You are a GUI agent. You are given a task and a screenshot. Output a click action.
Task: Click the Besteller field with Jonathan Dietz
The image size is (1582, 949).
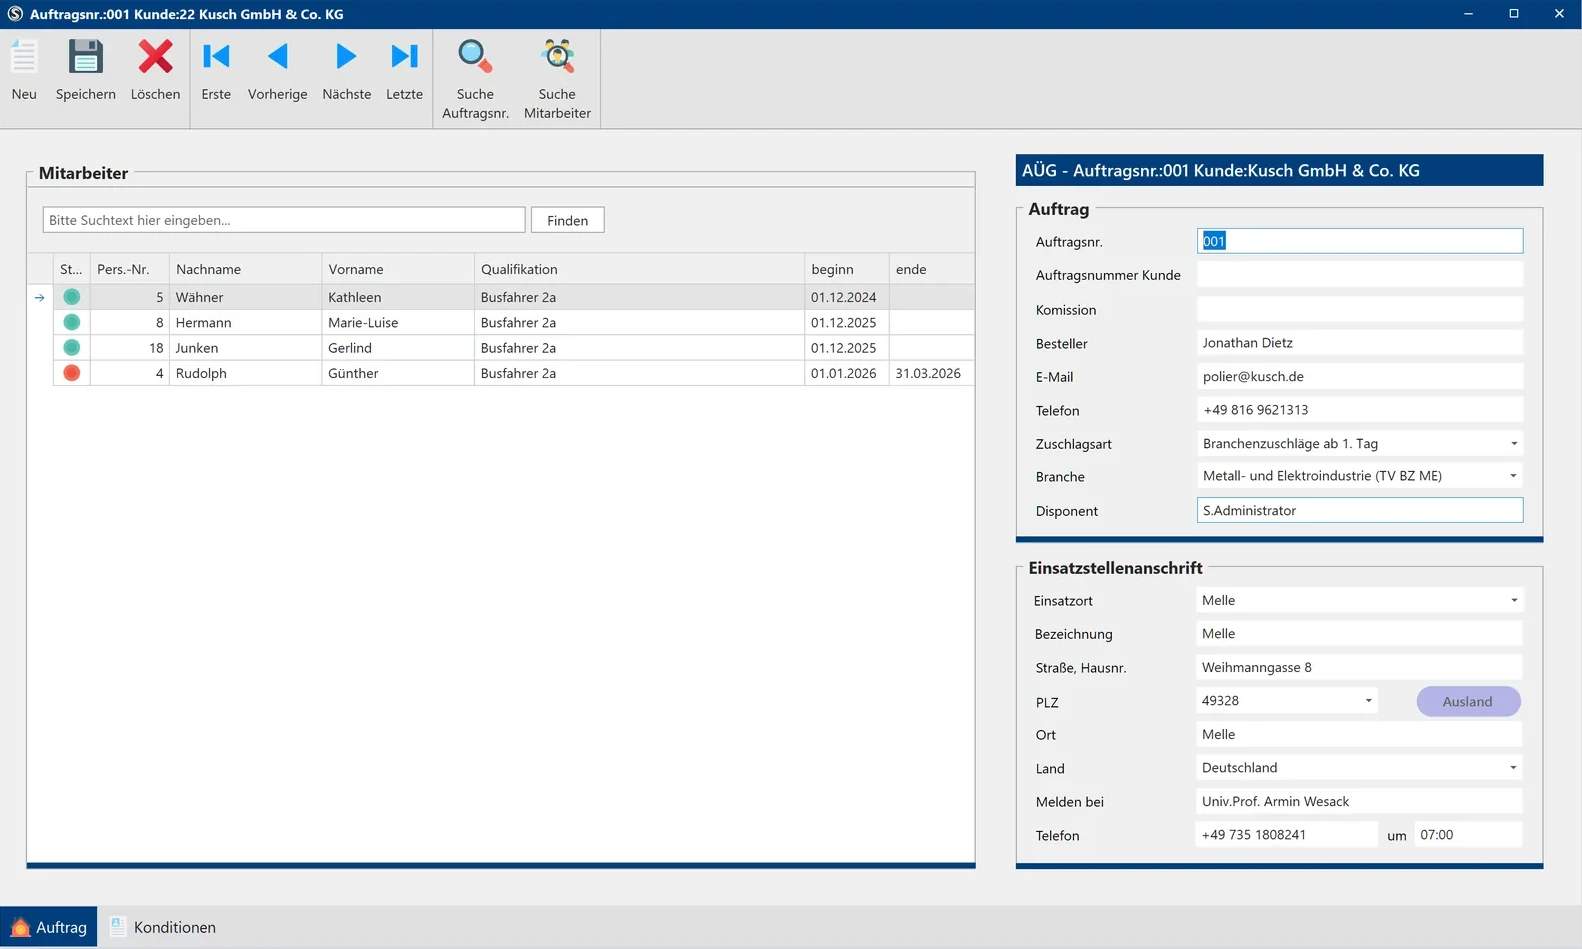[x=1360, y=343]
